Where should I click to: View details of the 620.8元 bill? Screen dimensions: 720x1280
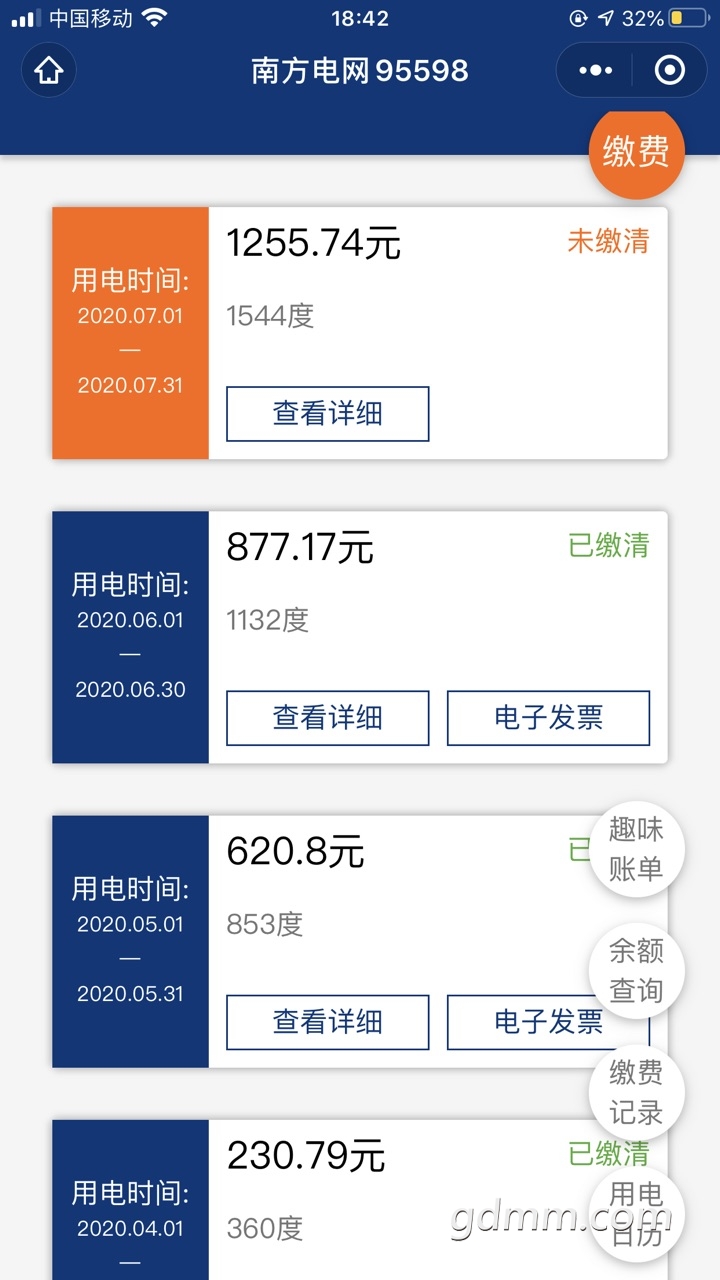coord(328,1022)
